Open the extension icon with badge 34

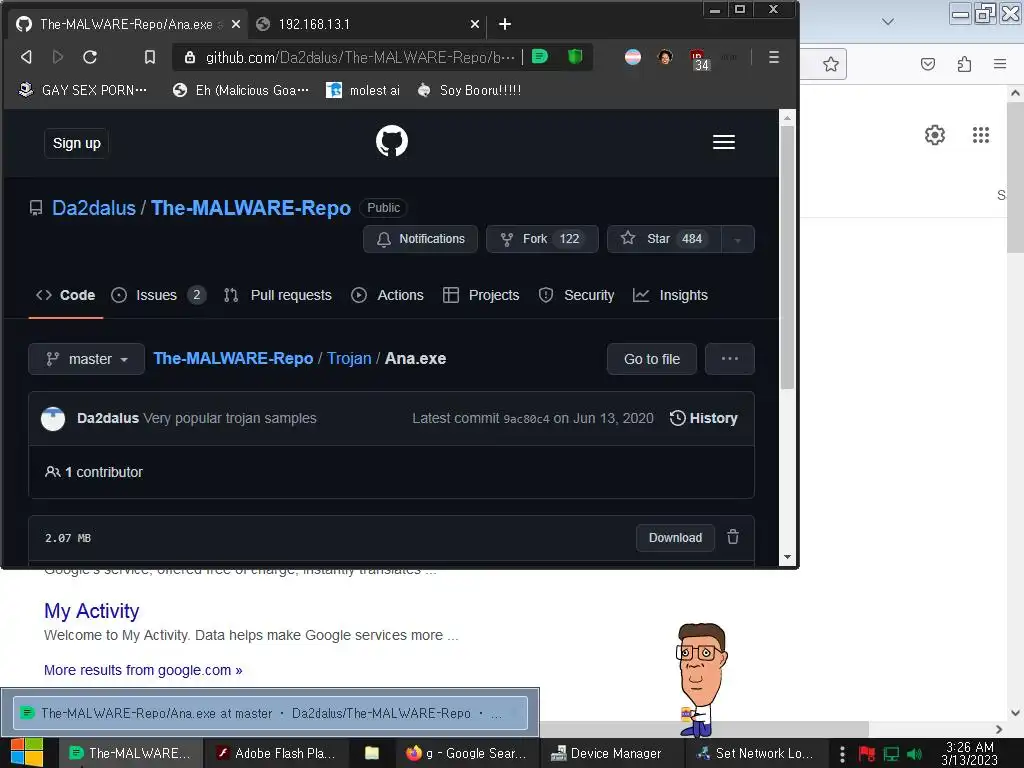coord(699,59)
